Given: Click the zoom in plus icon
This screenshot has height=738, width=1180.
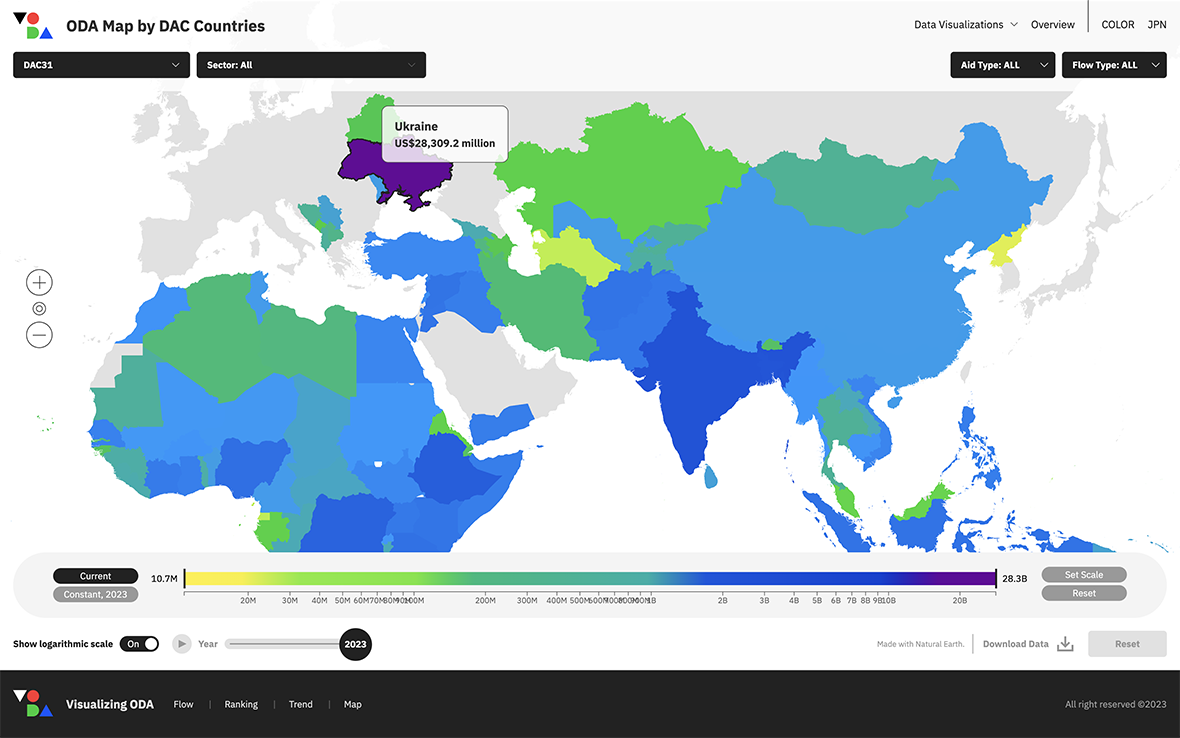Looking at the screenshot, I should tap(39, 282).
